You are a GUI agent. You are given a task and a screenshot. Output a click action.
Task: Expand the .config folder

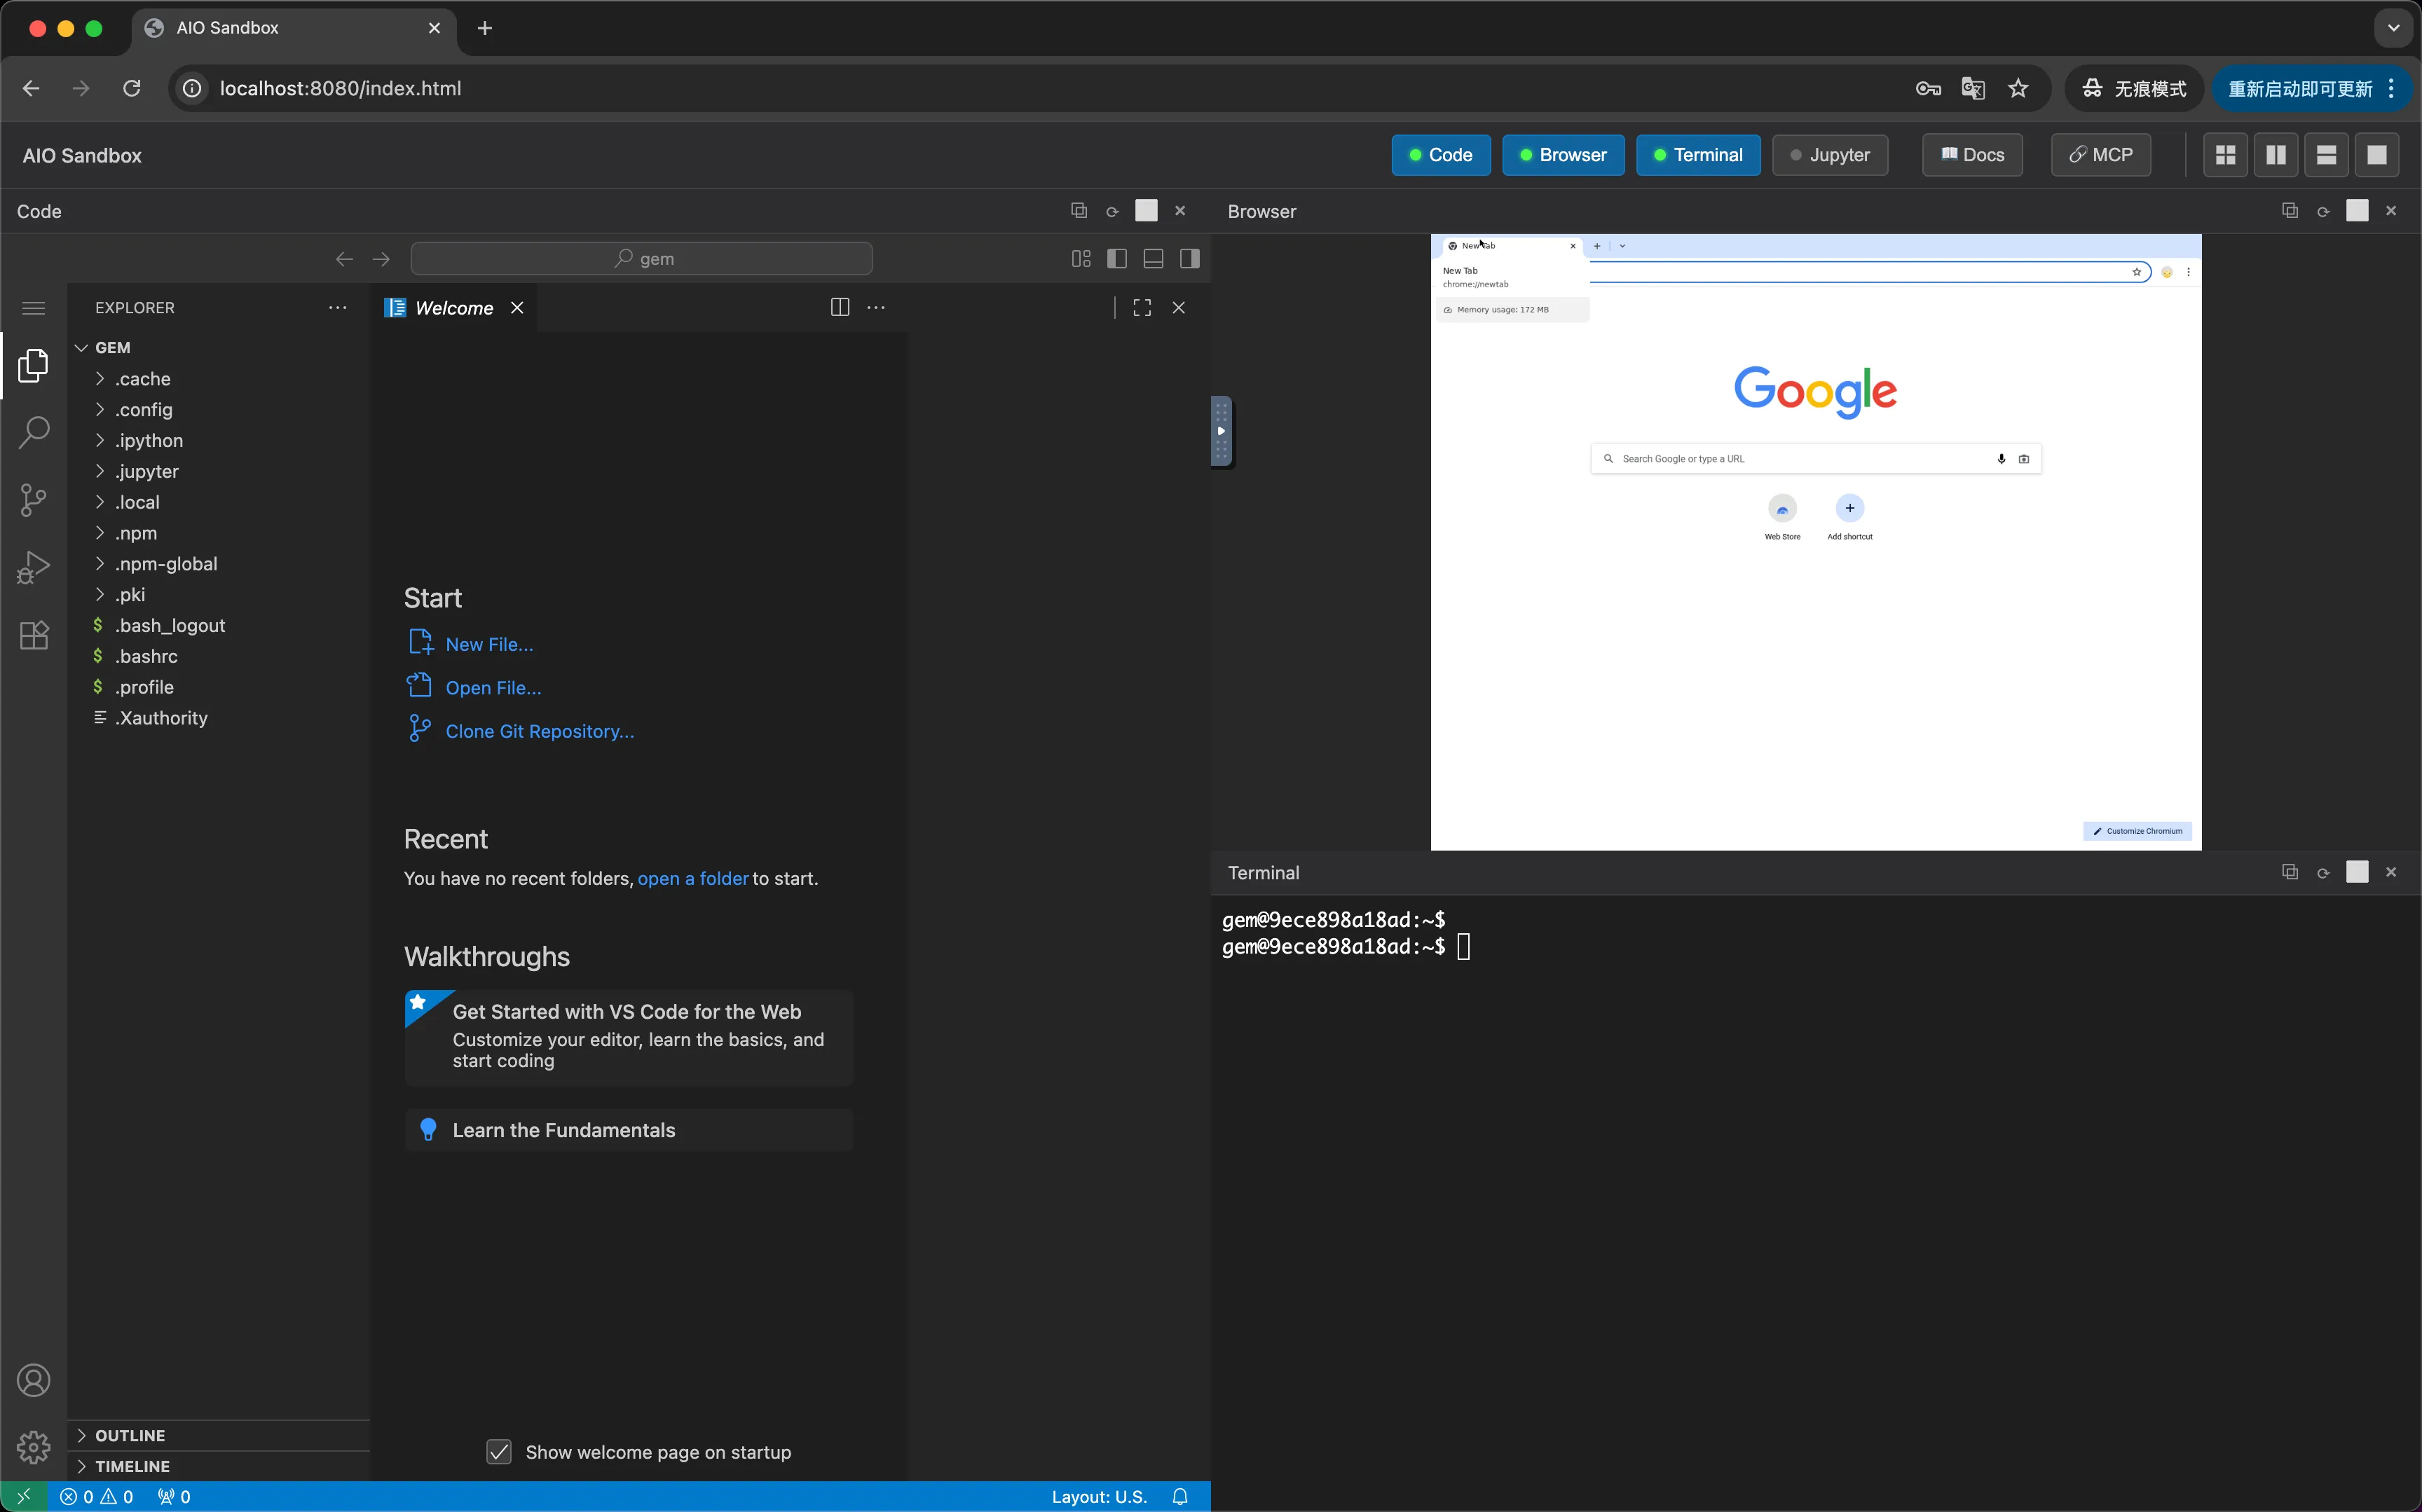tap(144, 410)
